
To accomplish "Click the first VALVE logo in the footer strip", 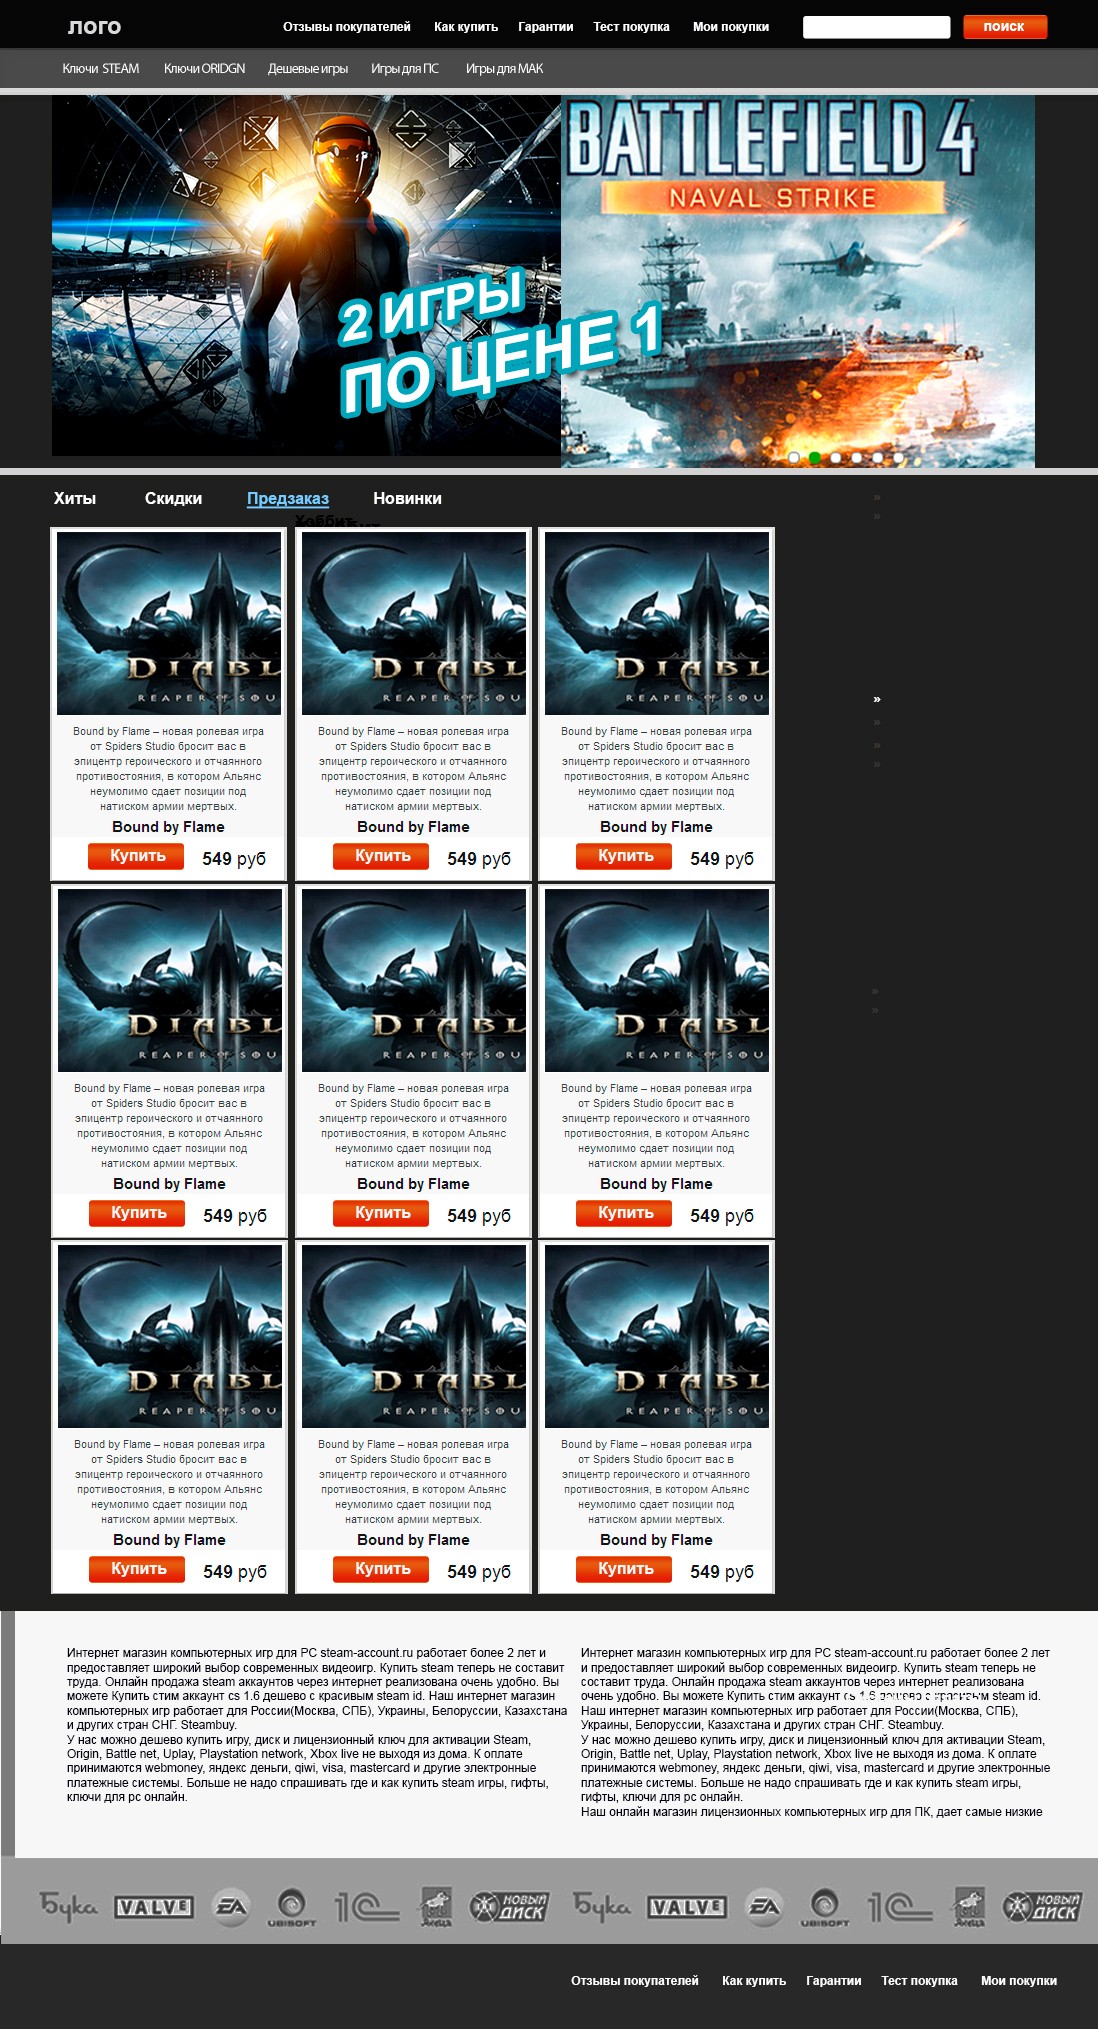I will pyautogui.click(x=154, y=1907).
